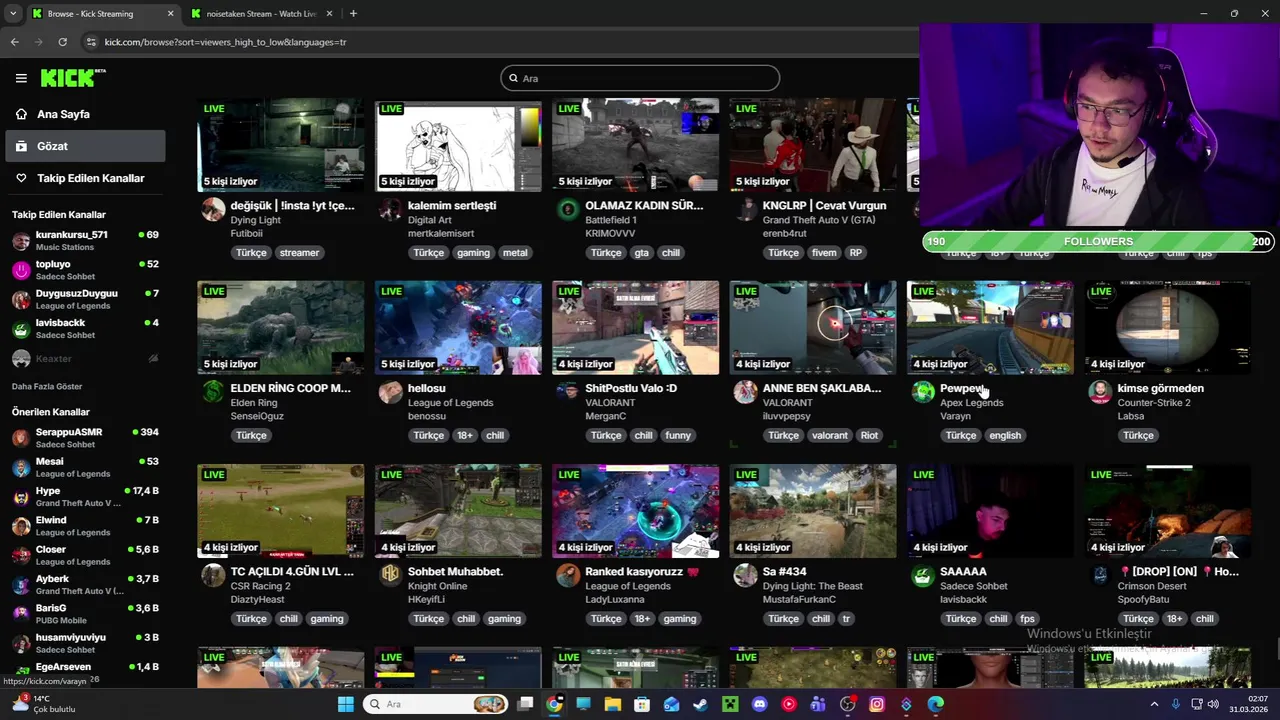Viewport: 1280px width, 720px height.
Task: Open a new browser tab
Action: click(x=353, y=14)
